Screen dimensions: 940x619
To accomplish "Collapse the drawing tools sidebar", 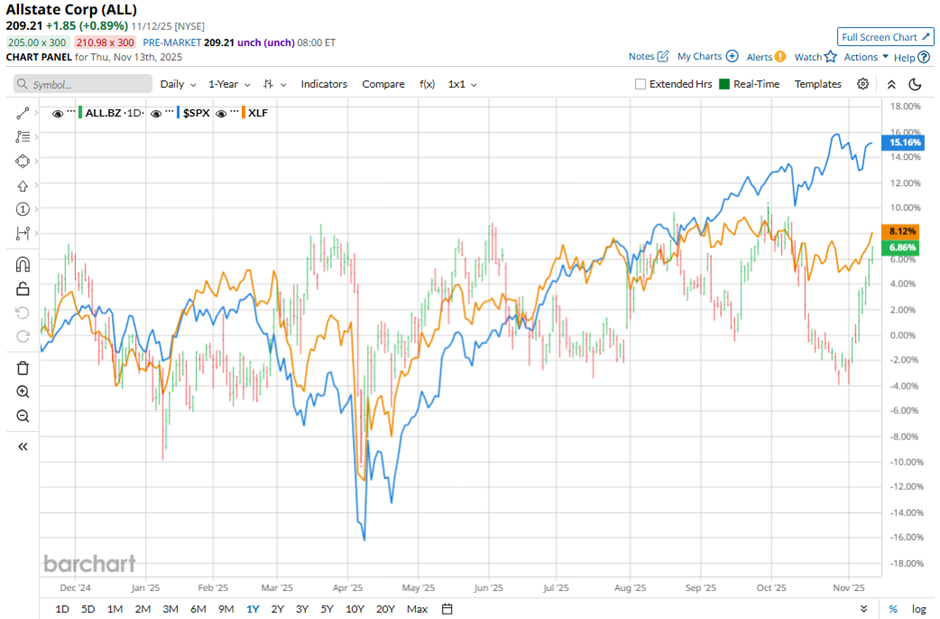I will point(23,446).
